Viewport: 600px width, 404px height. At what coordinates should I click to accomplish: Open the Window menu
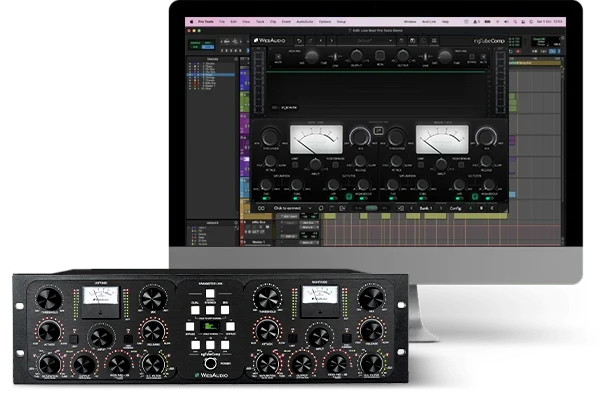click(410, 22)
